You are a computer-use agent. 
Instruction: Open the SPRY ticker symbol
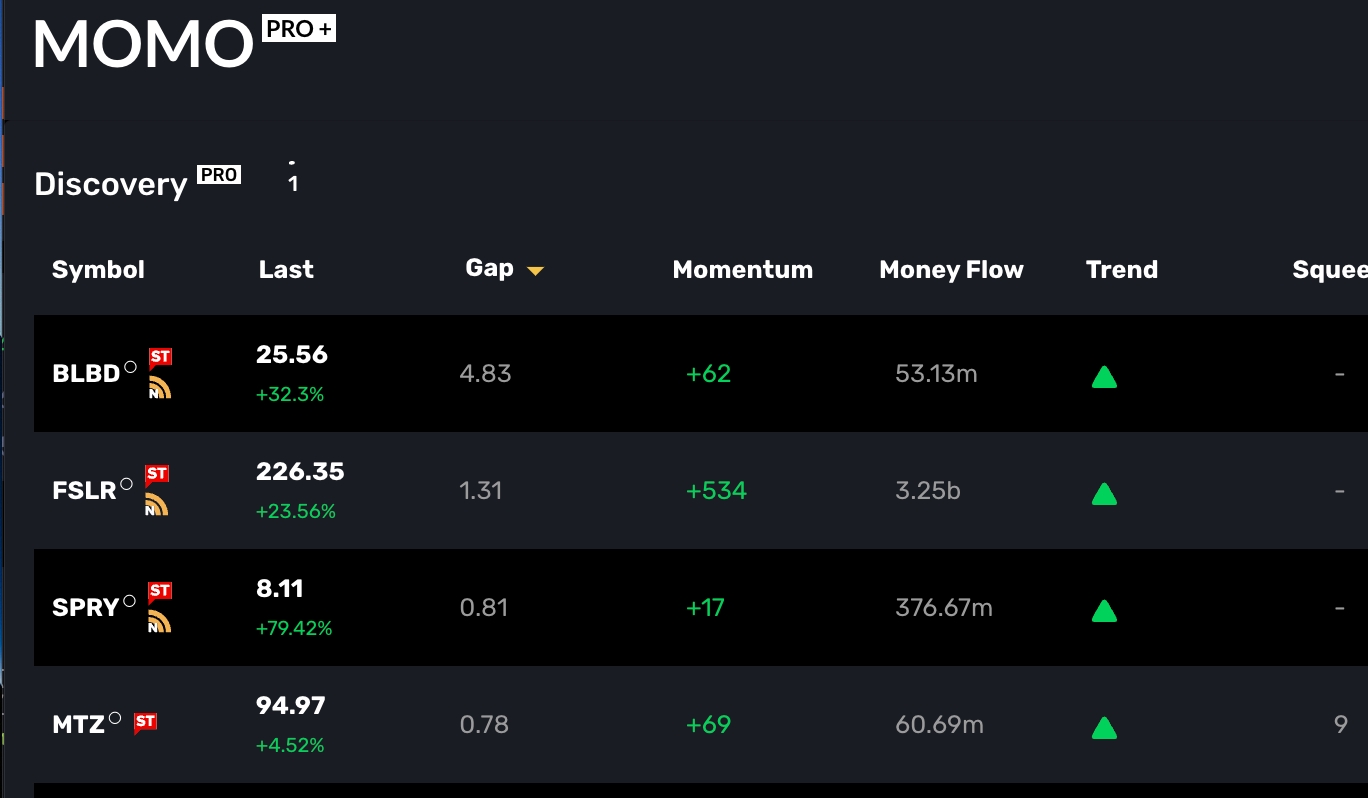point(86,608)
